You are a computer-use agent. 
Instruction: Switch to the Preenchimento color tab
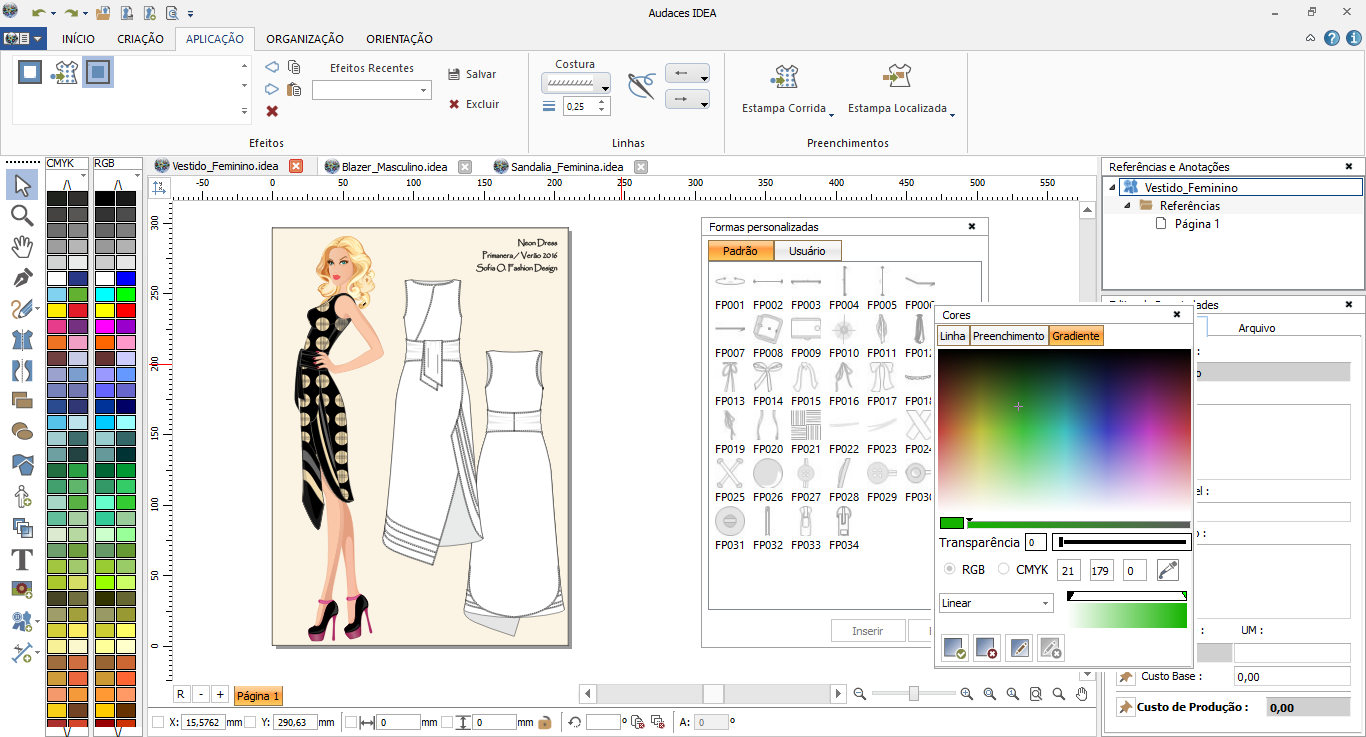coord(1008,336)
